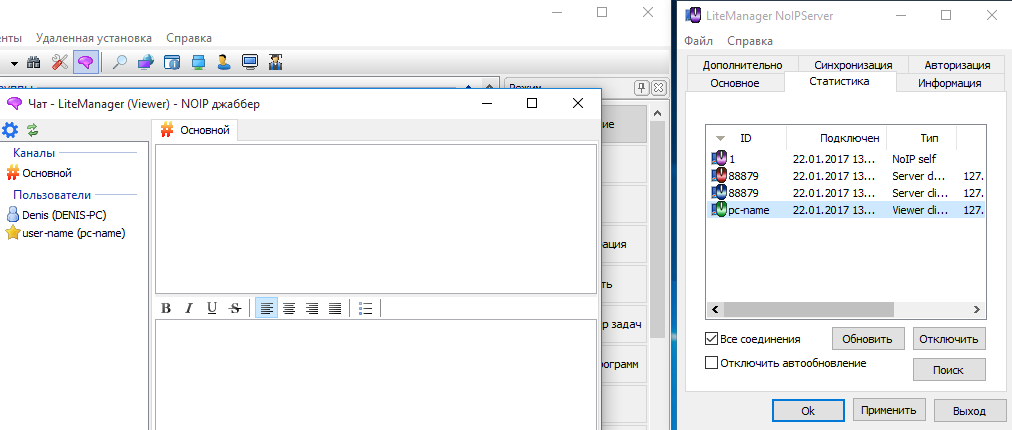Align chat text left
The image size is (1012, 430).
pyautogui.click(x=267, y=309)
